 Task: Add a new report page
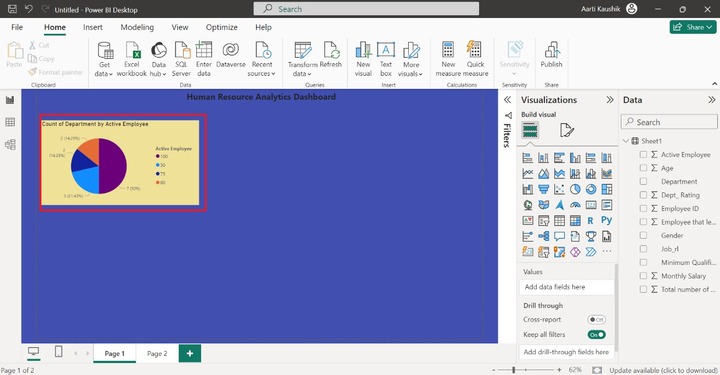(x=190, y=353)
